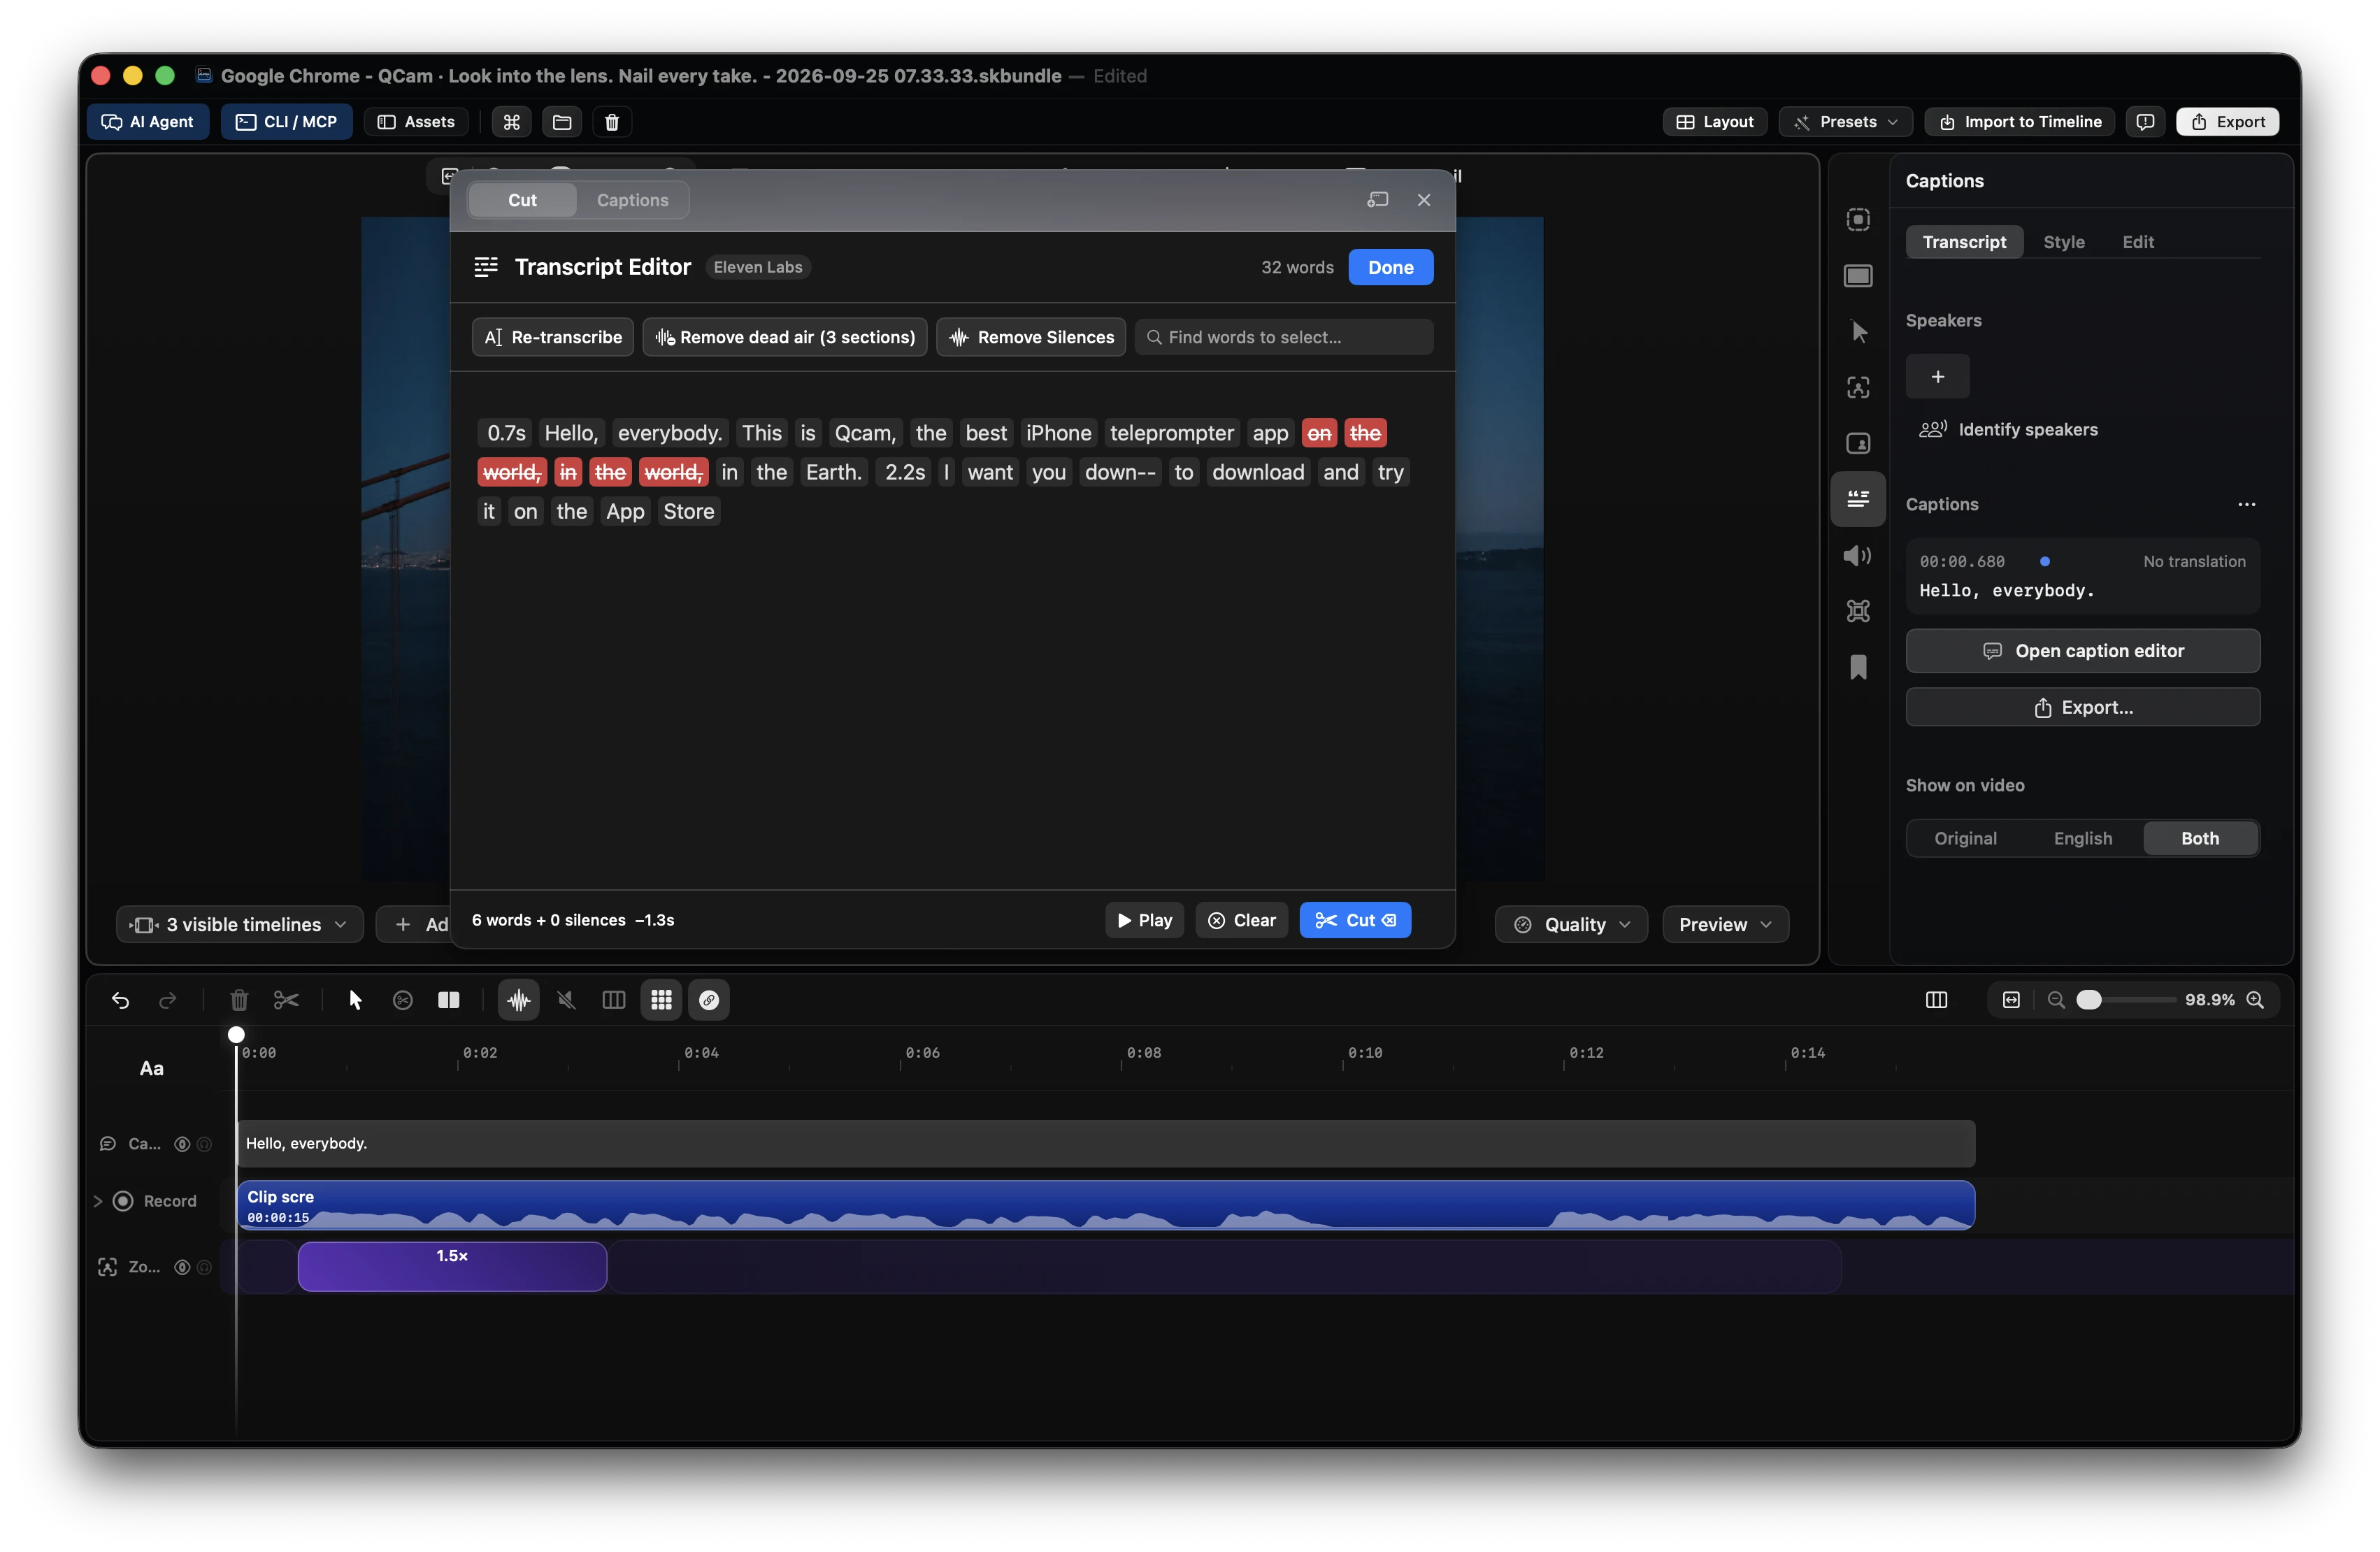The image size is (2380, 1552).
Task: Click the undo arrow in timeline toolbar
Action: coord(120,1000)
